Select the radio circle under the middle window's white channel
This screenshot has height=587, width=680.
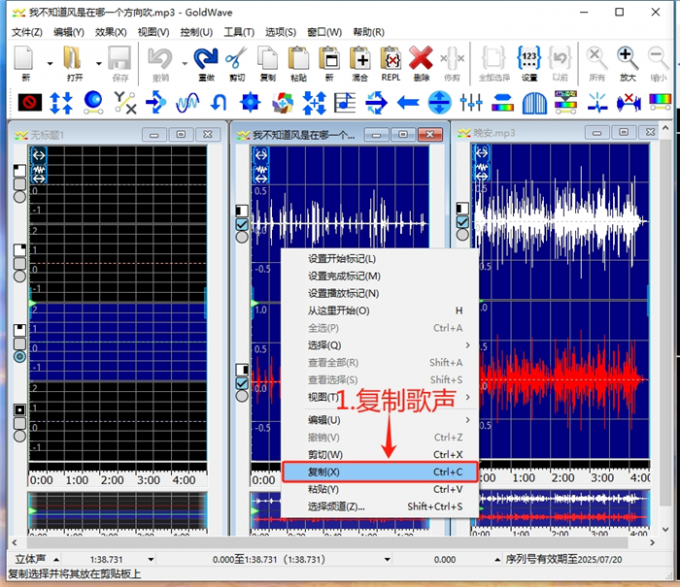pos(242,237)
